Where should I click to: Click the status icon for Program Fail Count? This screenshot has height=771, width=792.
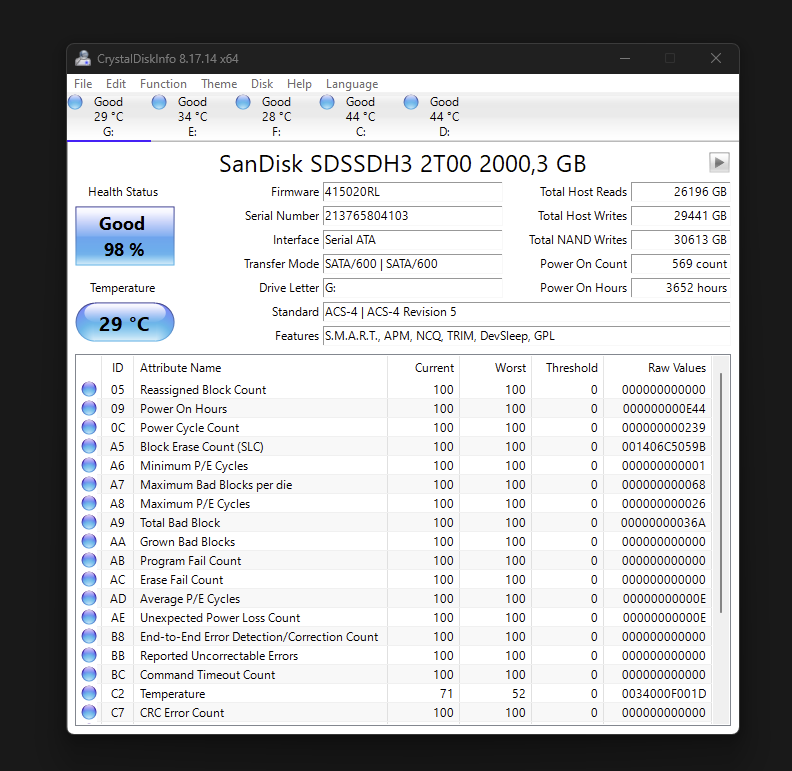tap(89, 560)
